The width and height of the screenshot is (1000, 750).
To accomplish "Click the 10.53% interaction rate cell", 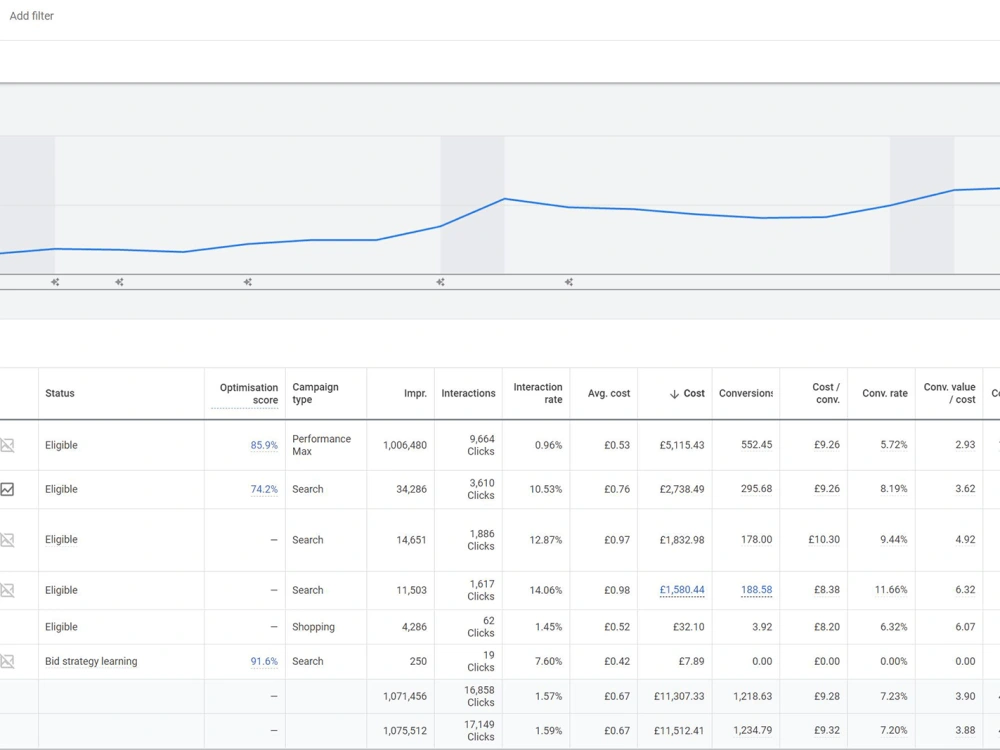I will pyautogui.click(x=546, y=489).
